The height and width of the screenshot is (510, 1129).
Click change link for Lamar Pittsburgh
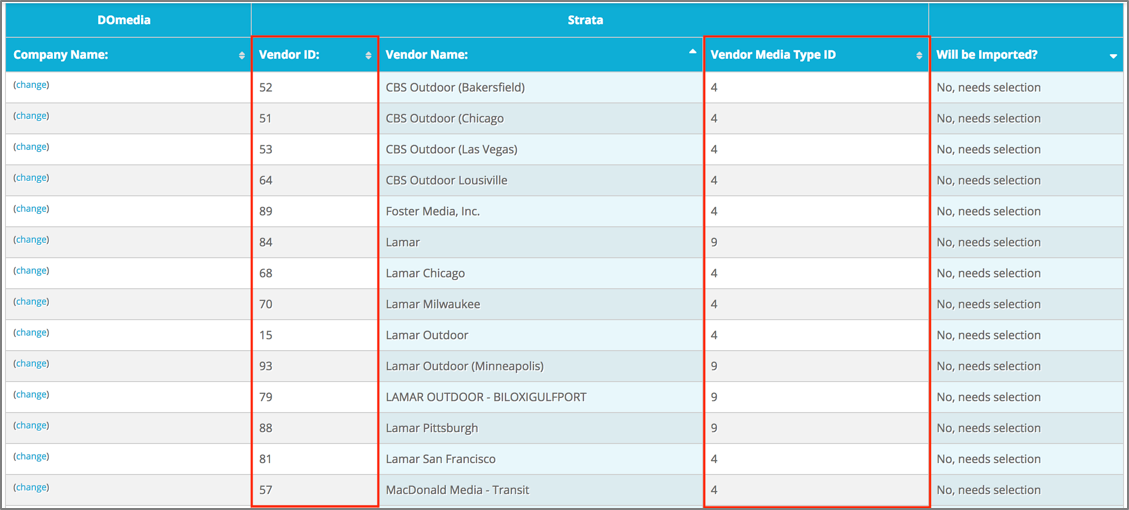click(32, 426)
